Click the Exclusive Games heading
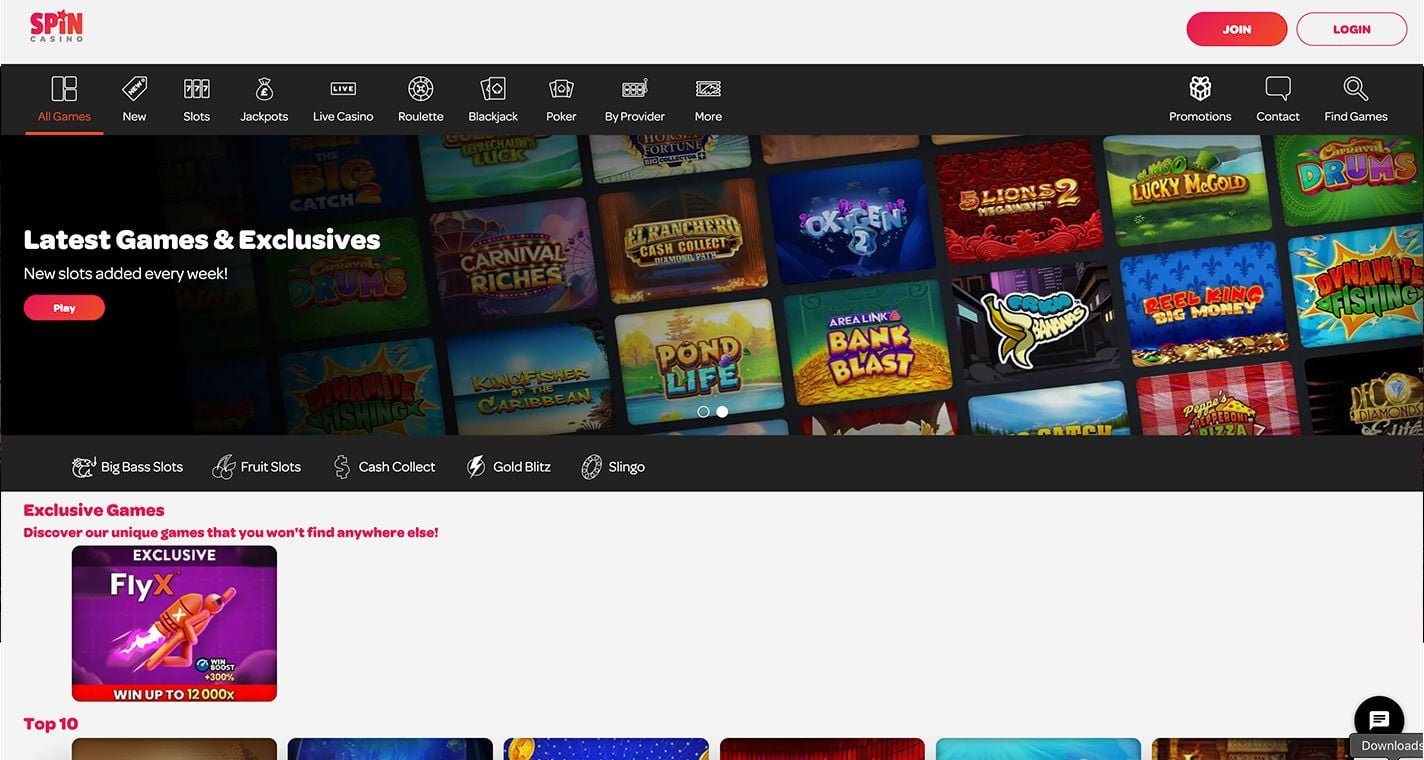Screen dimensions: 1424x760 94,510
